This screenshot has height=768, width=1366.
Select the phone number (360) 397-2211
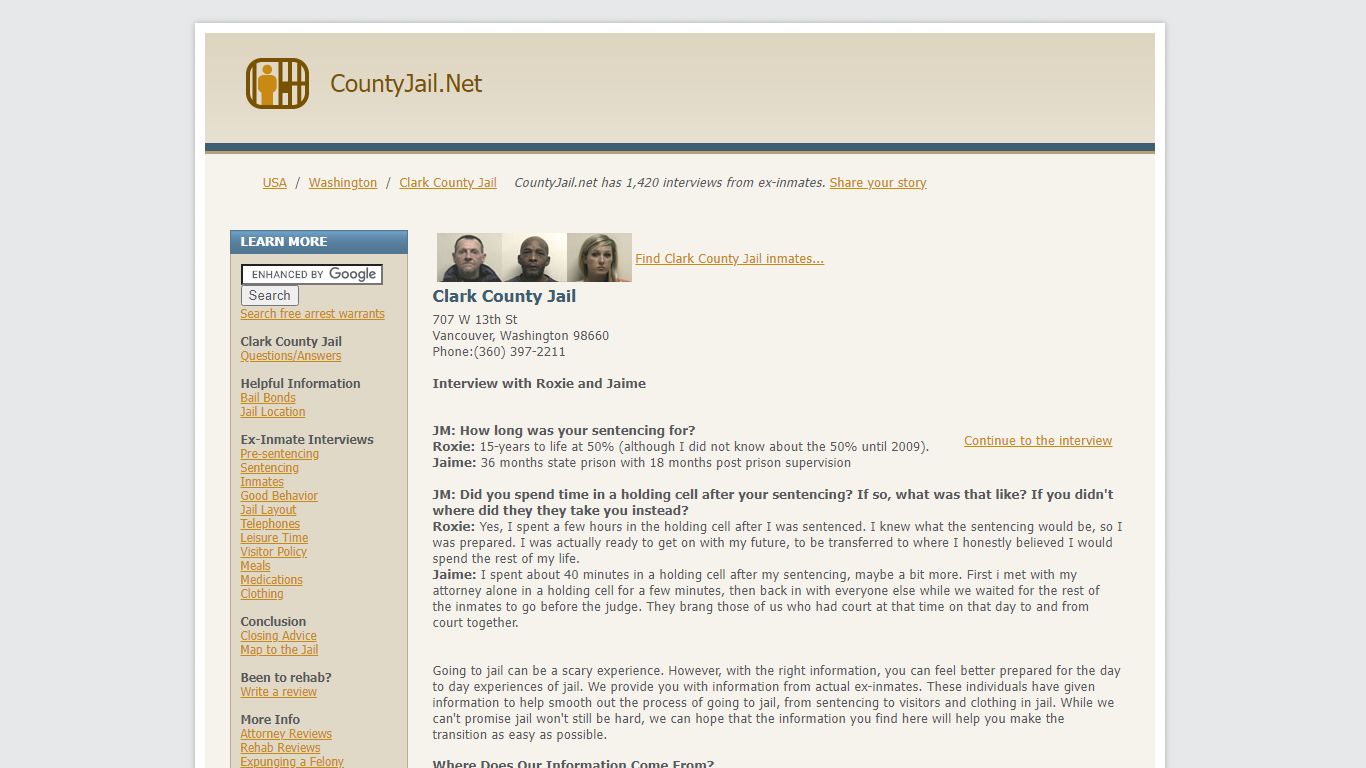pos(520,352)
